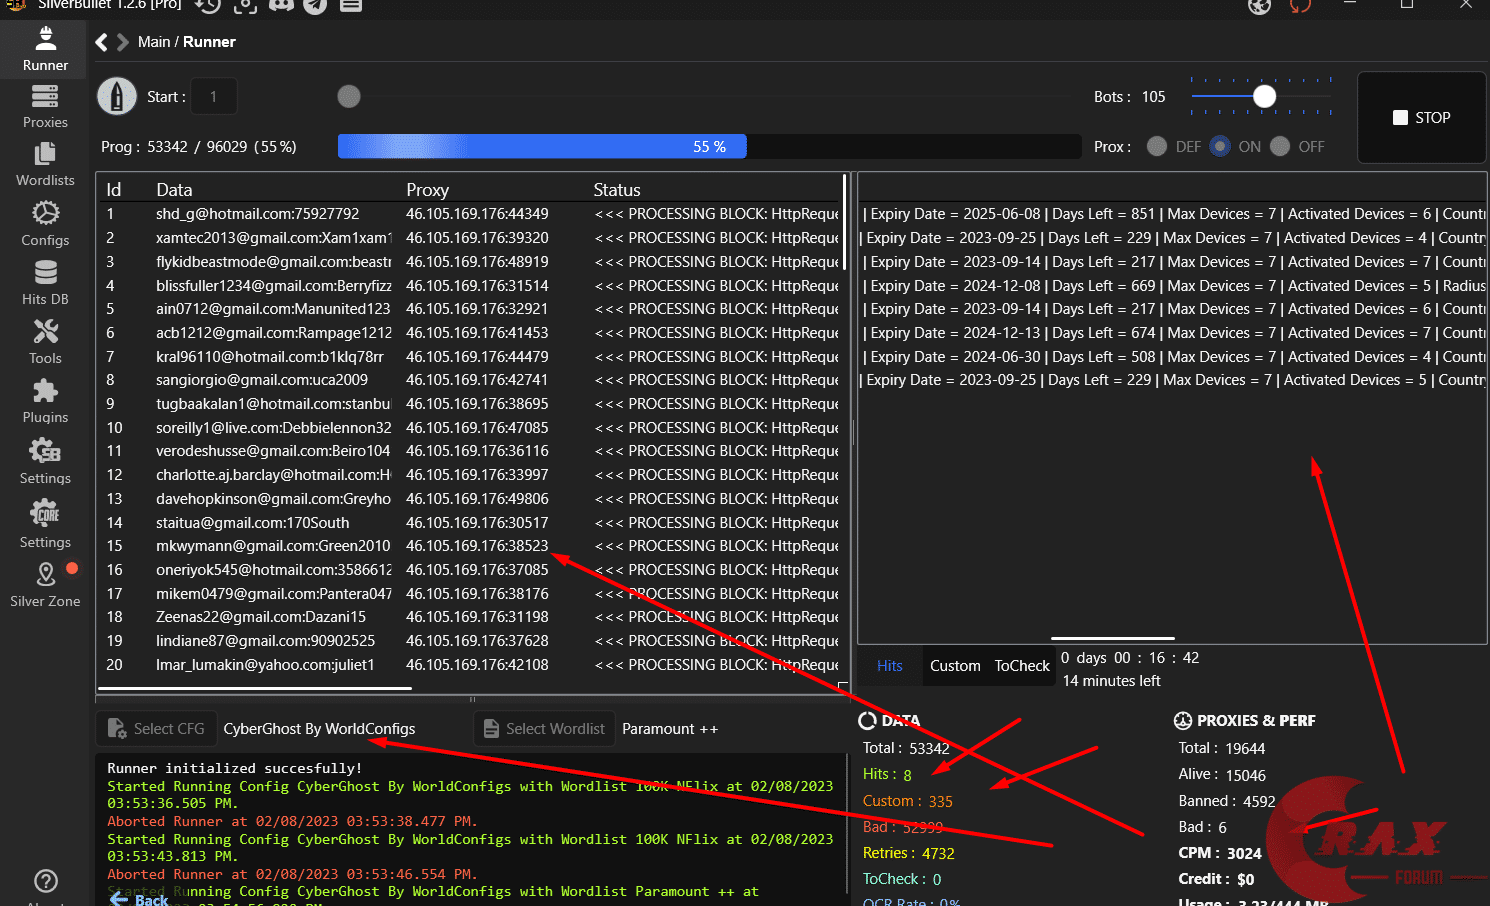
Task: Set Prox mode to DEF
Action: coord(1157,146)
